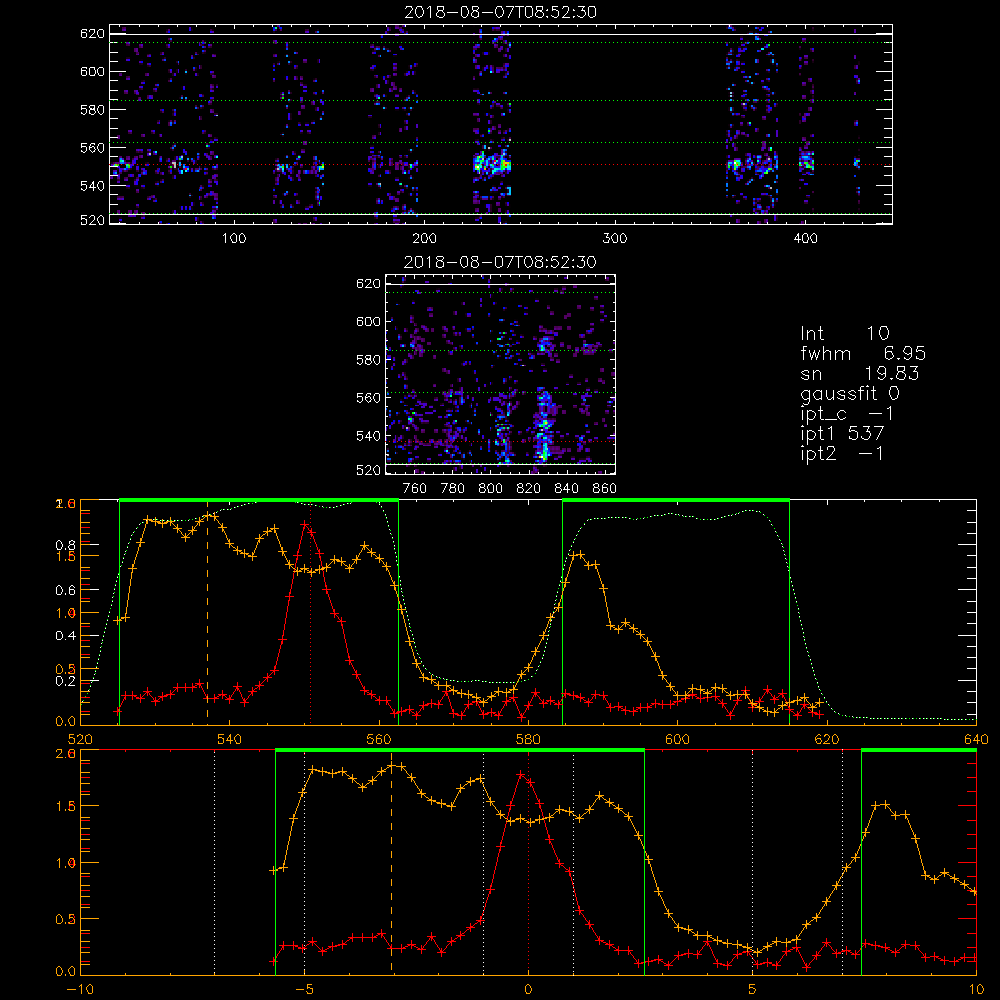The image size is (1000, 1000).
Task: Click y-axis label 2.0 on bottom profile plot
Action: point(66,753)
